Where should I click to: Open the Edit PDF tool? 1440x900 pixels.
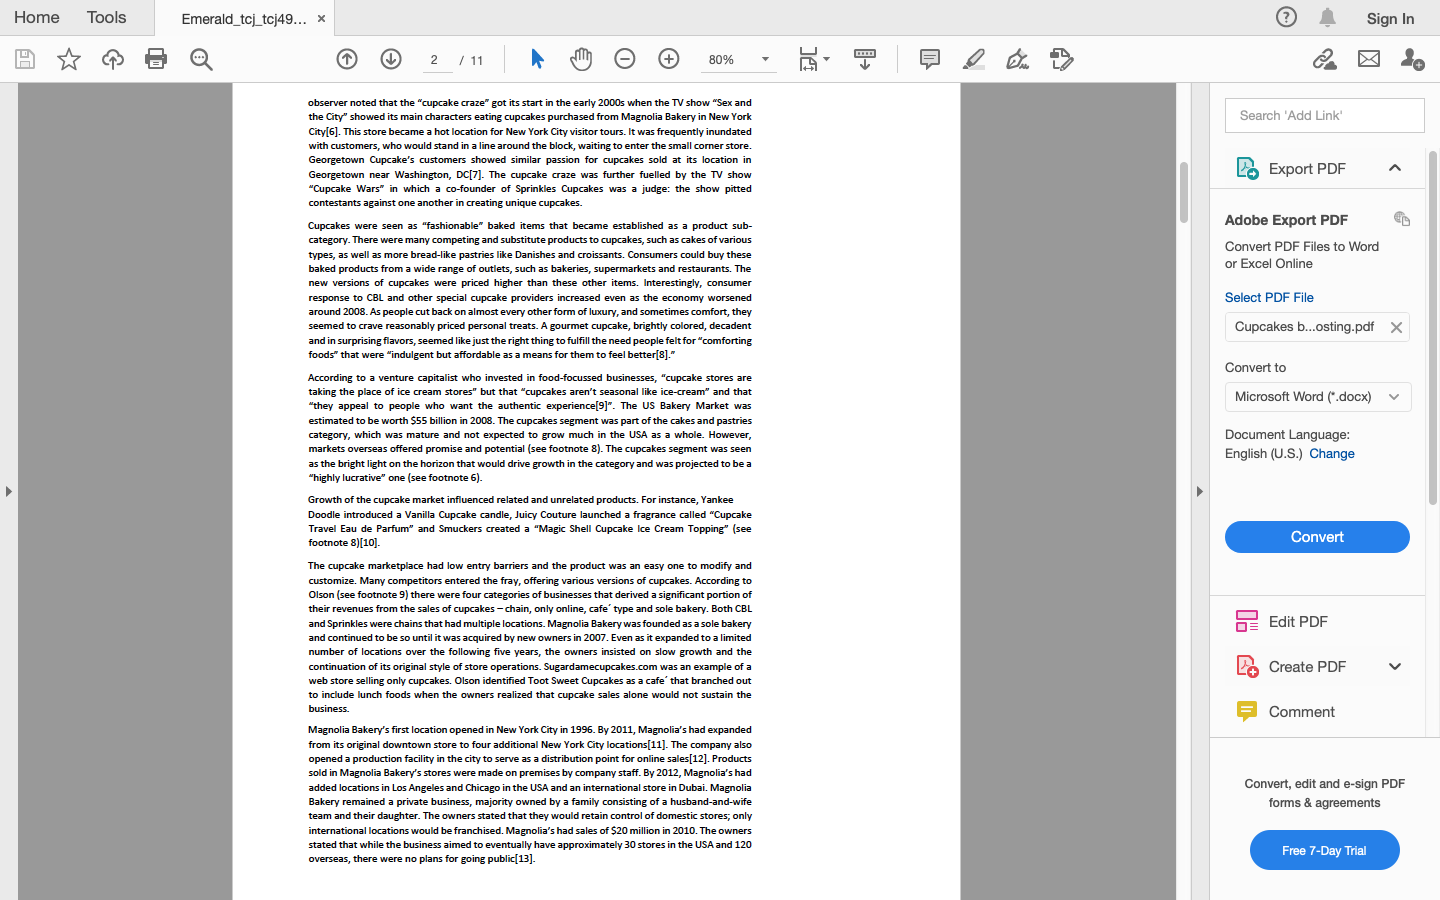tap(1299, 621)
